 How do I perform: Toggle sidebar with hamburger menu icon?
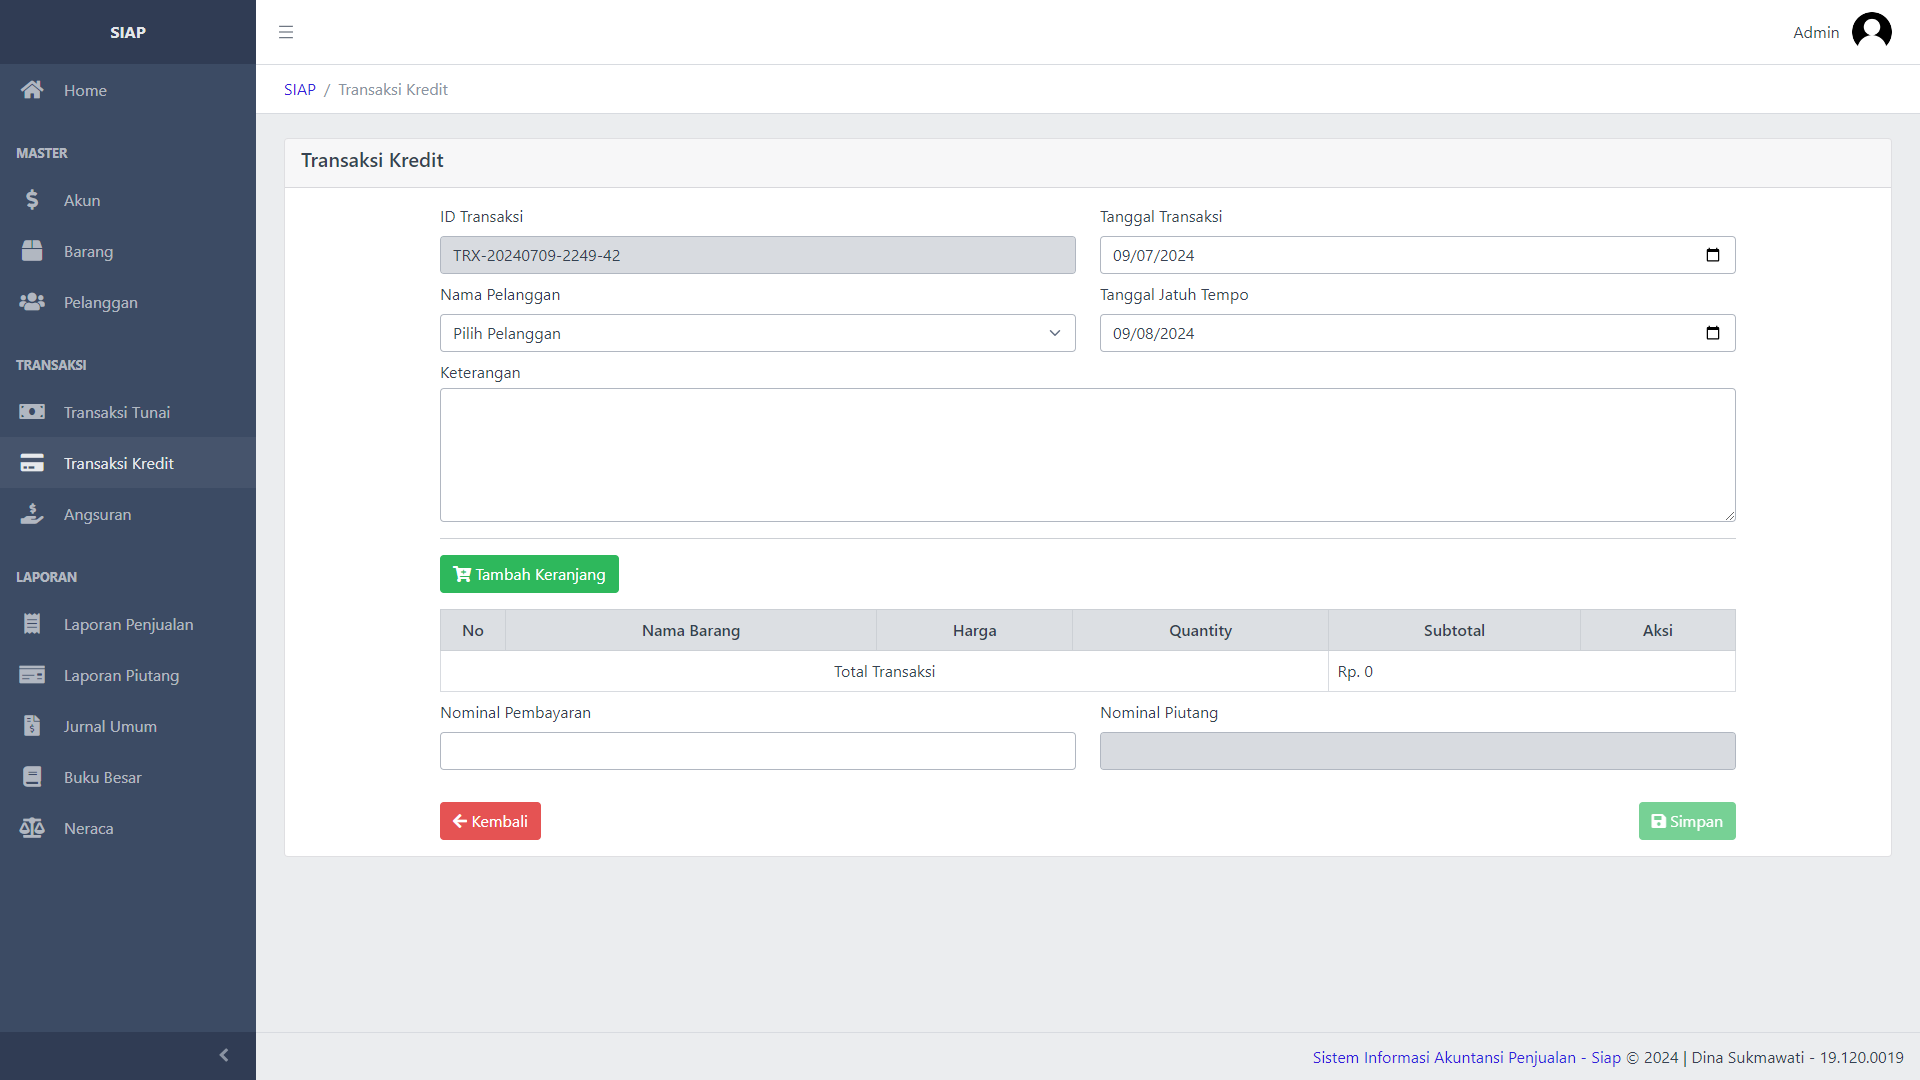pyautogui.click(x=286, y=32)
